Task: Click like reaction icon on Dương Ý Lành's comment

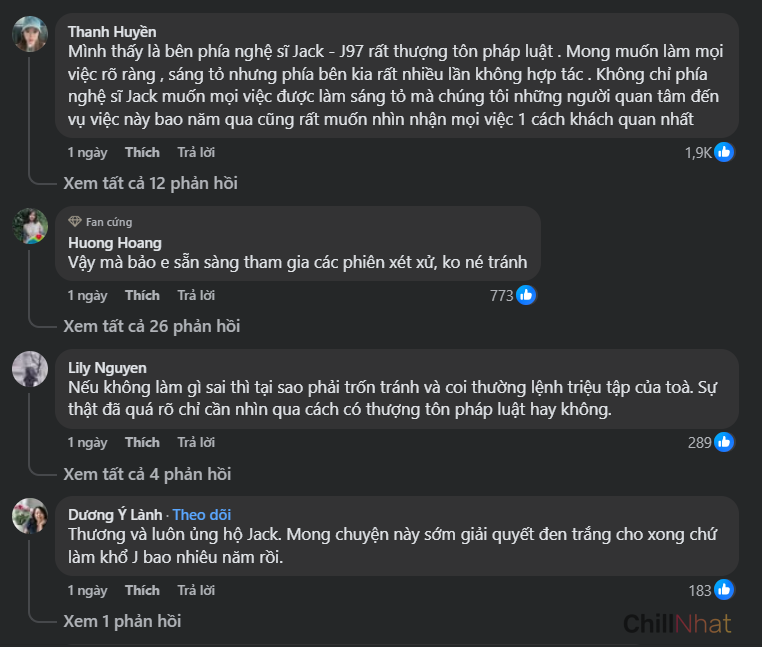Action: [x=725, y=589]
